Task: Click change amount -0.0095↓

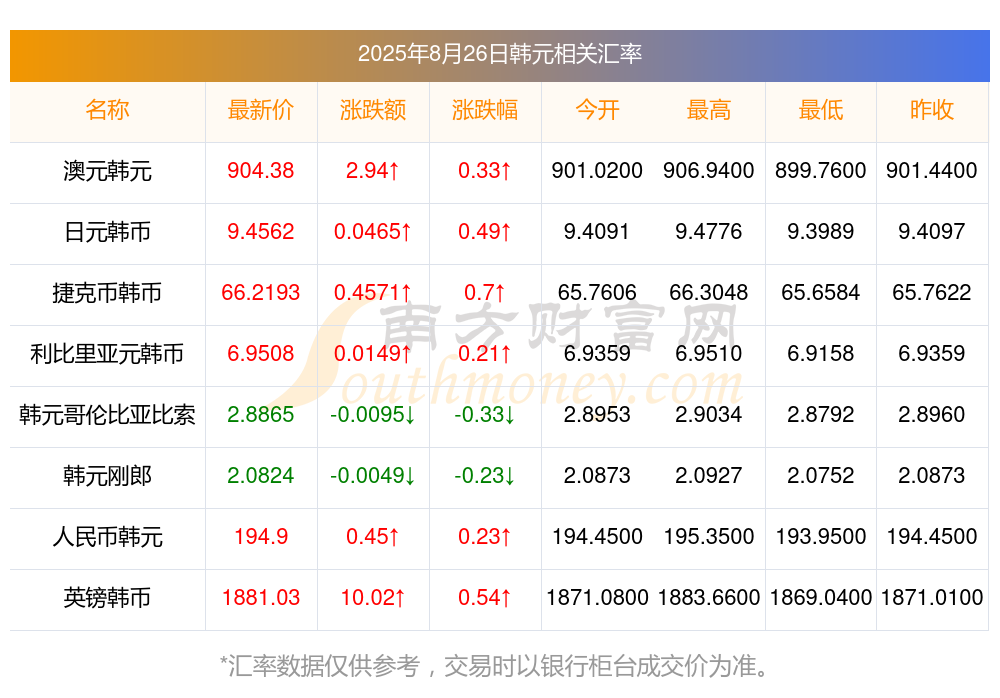Action: tap(372, 414)
